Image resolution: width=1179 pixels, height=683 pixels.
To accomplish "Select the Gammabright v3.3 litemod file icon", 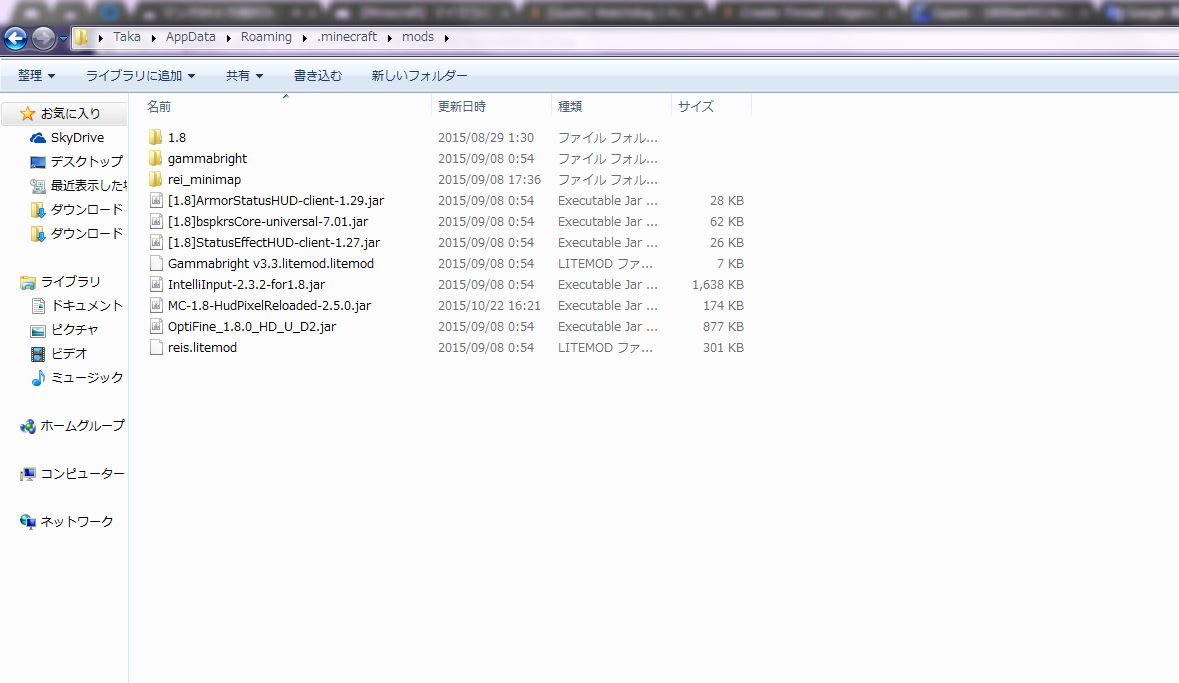I will pyautogui.click(x=156, y=263).
